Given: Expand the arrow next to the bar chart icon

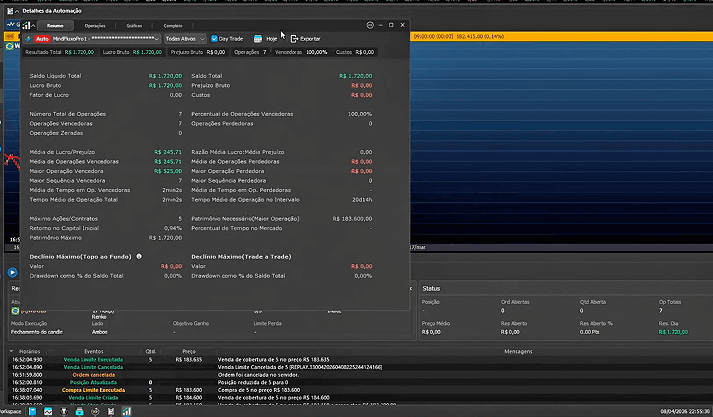Looking at the screenshot, I should pos(33,26).
